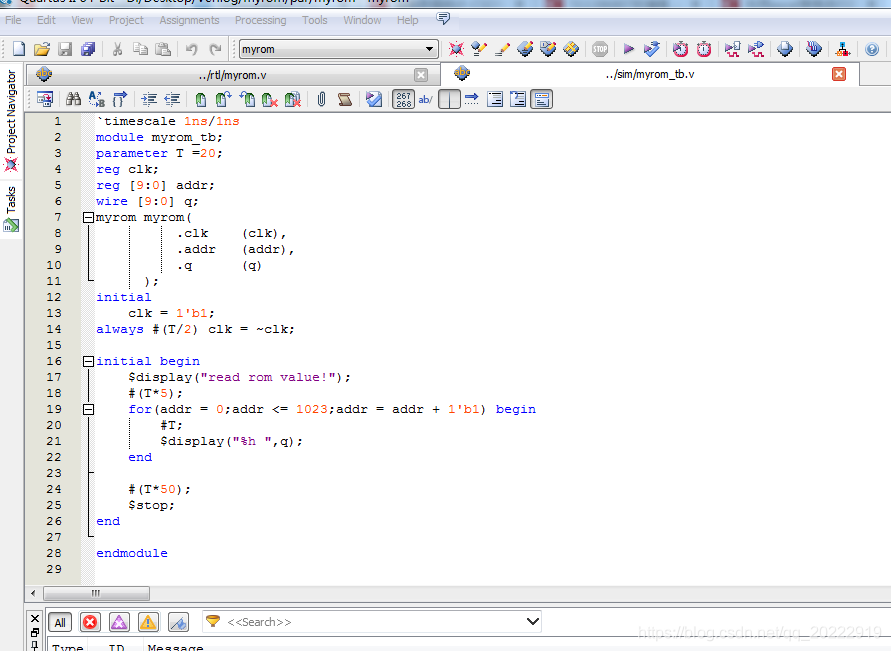Open Find and Replace icon
This screenshot has width=891, height=651.
point(96,98)
